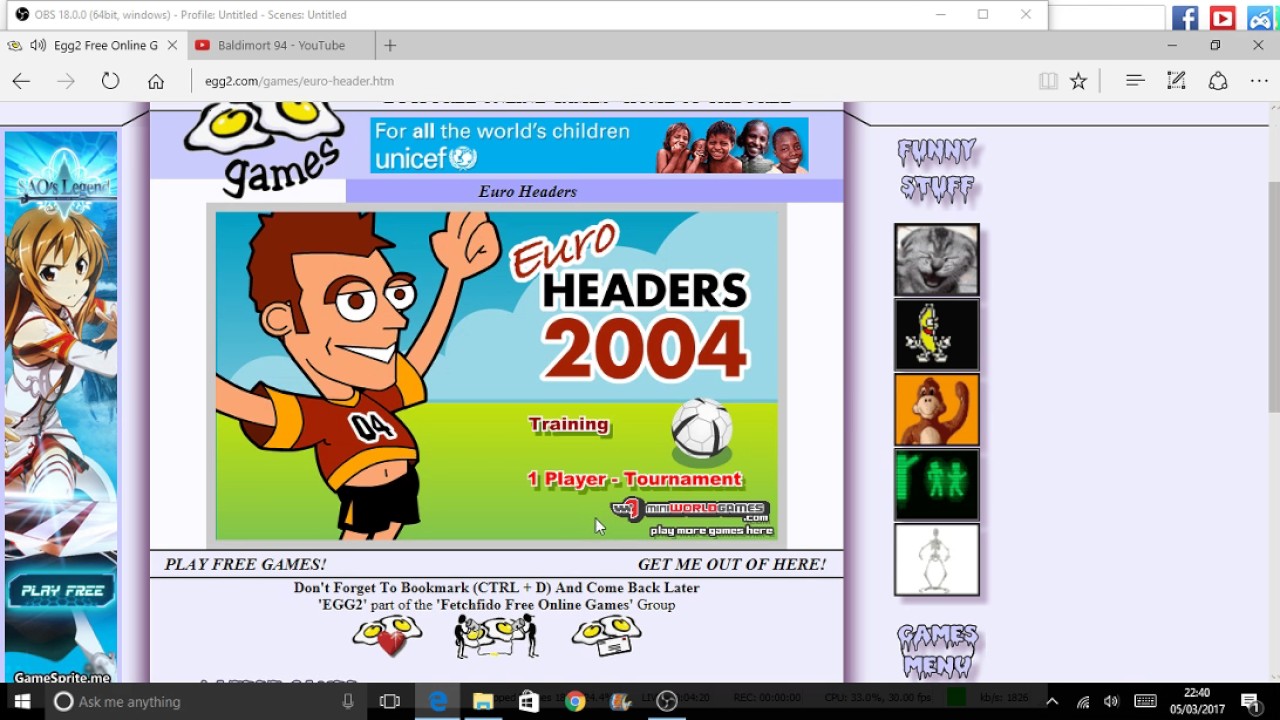Click the miniworldgames.com logo link
Screen dimensions: 1280x720
(x=690, y=510)
